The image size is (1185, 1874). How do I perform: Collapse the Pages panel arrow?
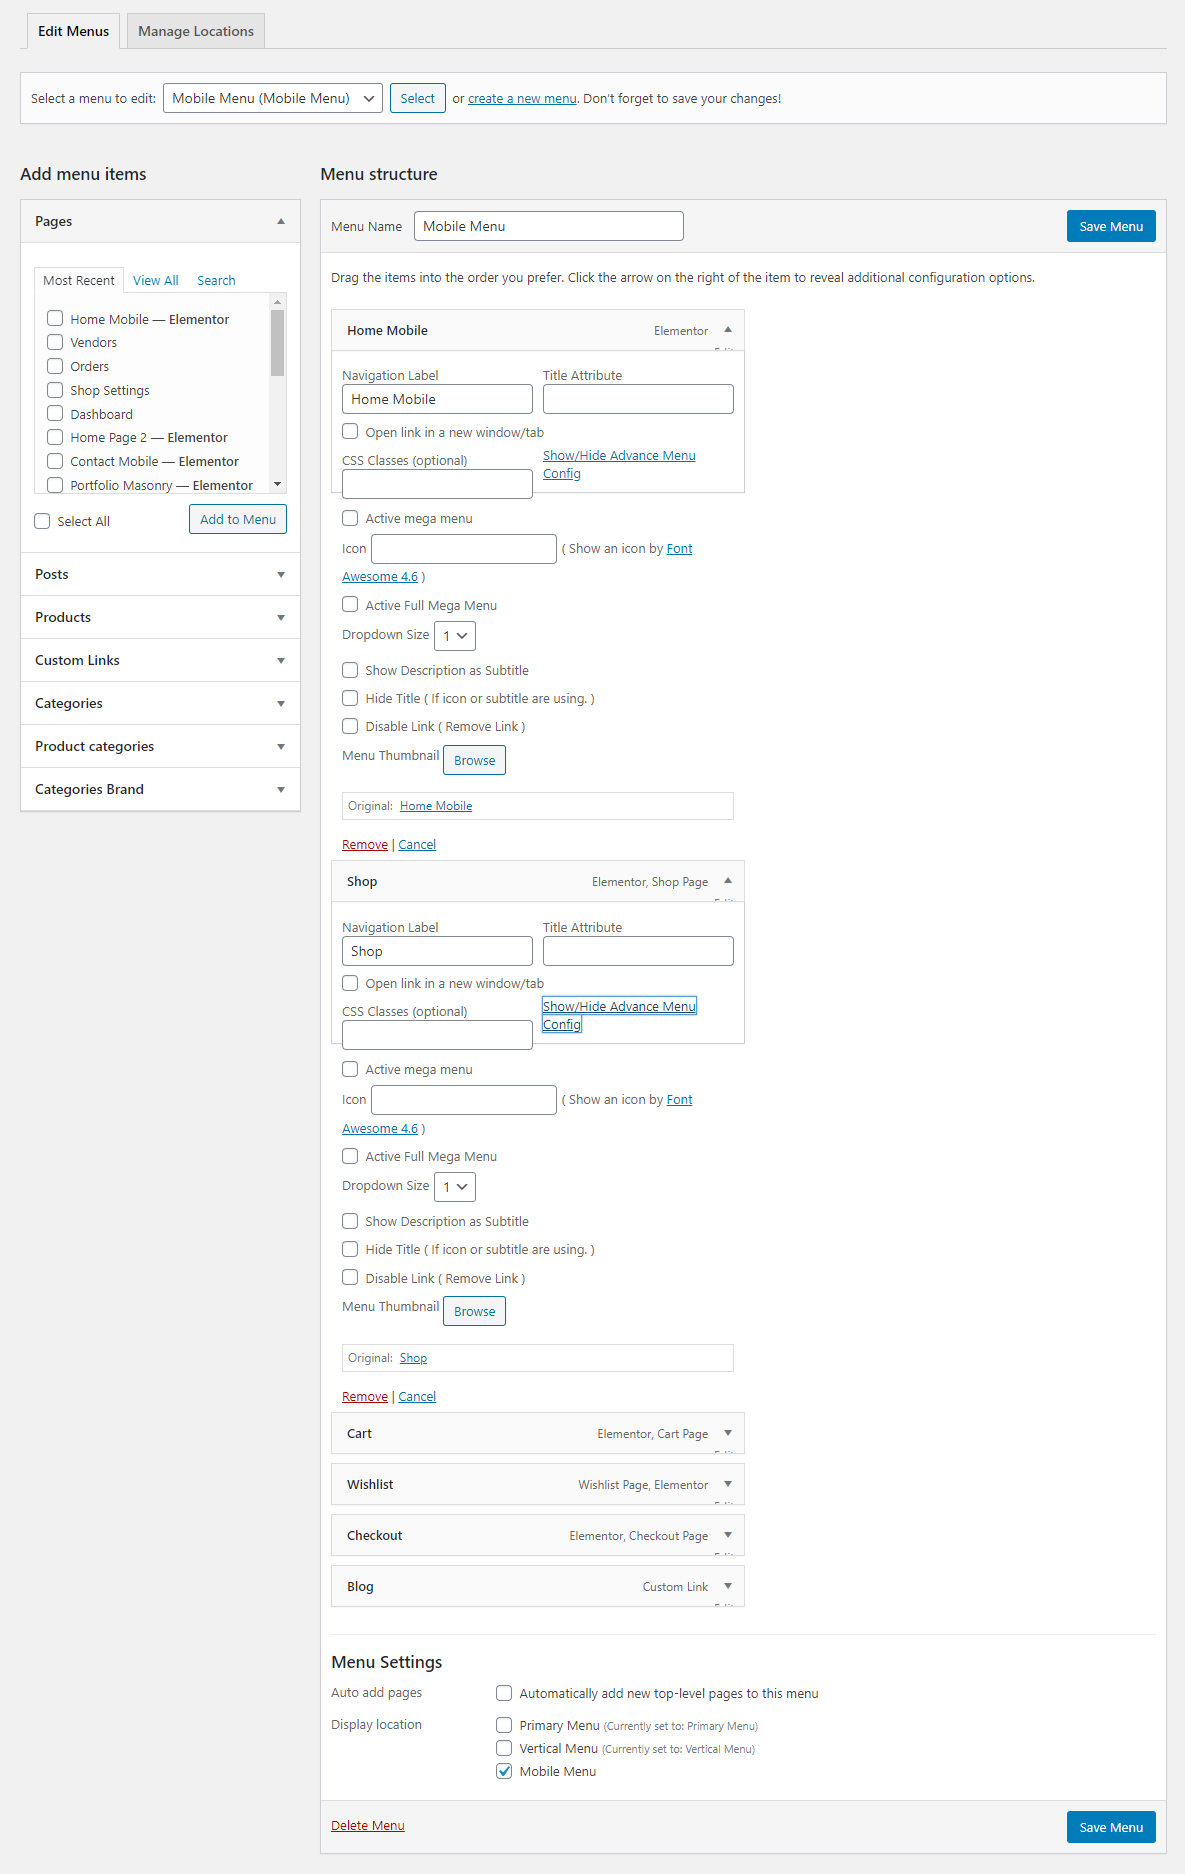281,221
